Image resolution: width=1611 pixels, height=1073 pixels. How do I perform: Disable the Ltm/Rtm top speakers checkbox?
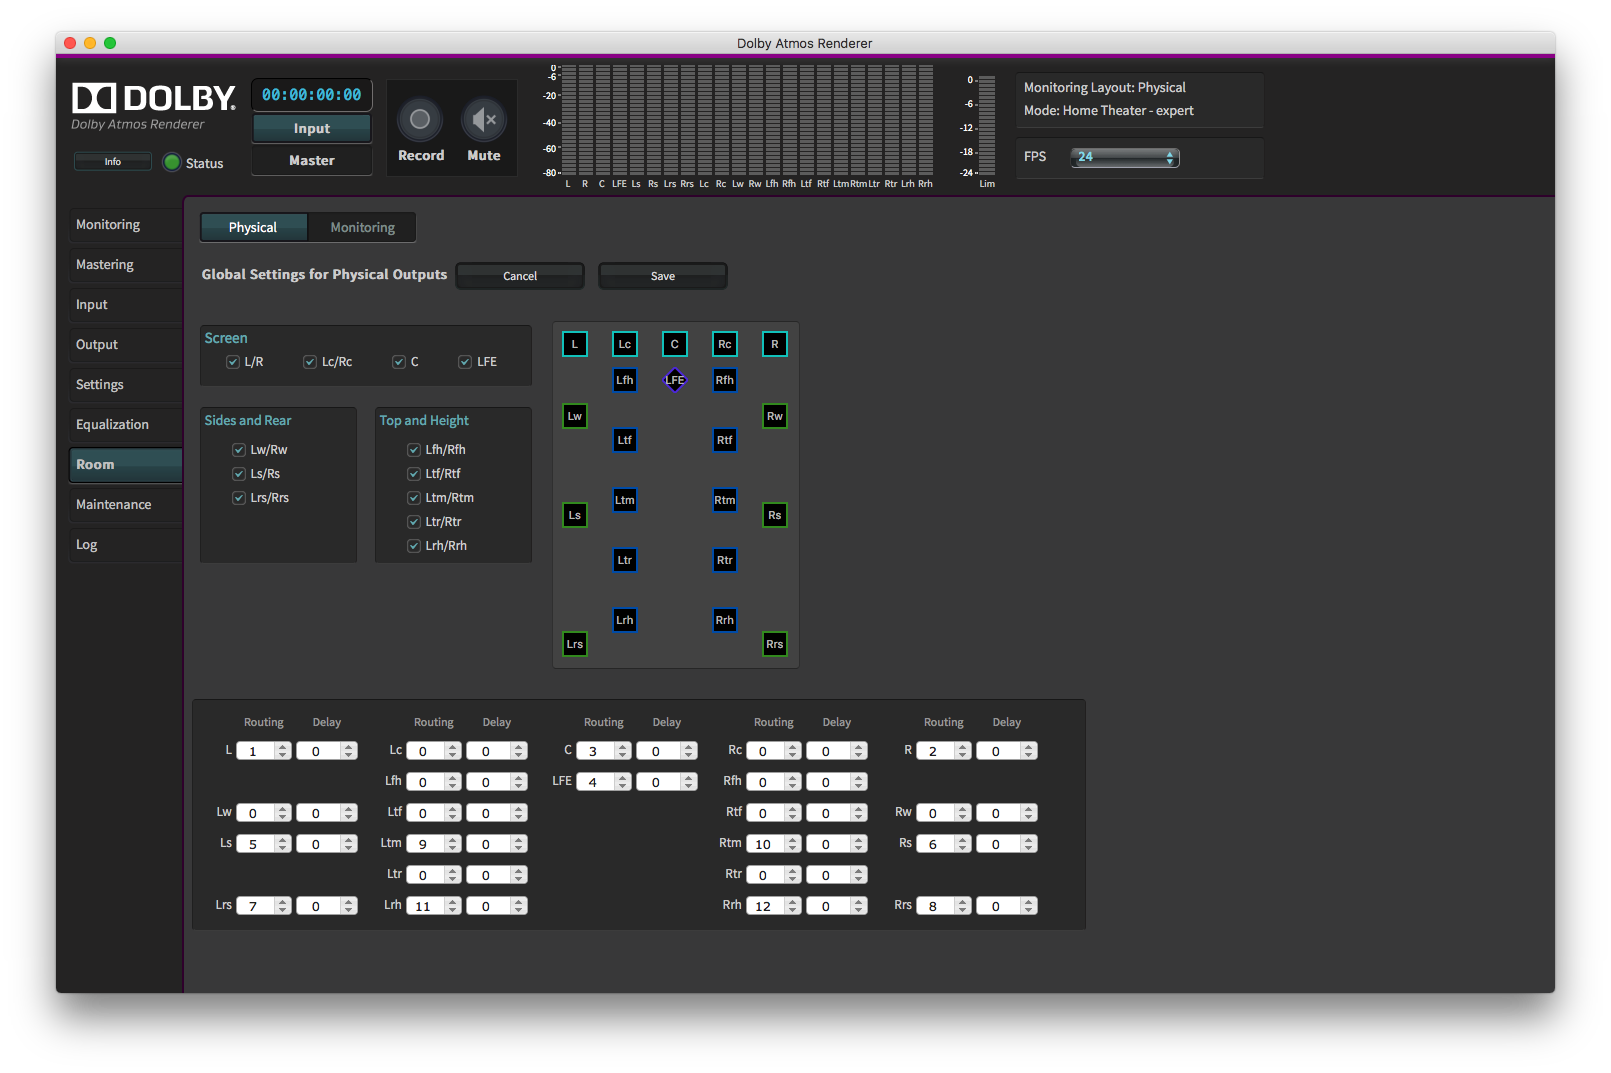click(414, 498)
